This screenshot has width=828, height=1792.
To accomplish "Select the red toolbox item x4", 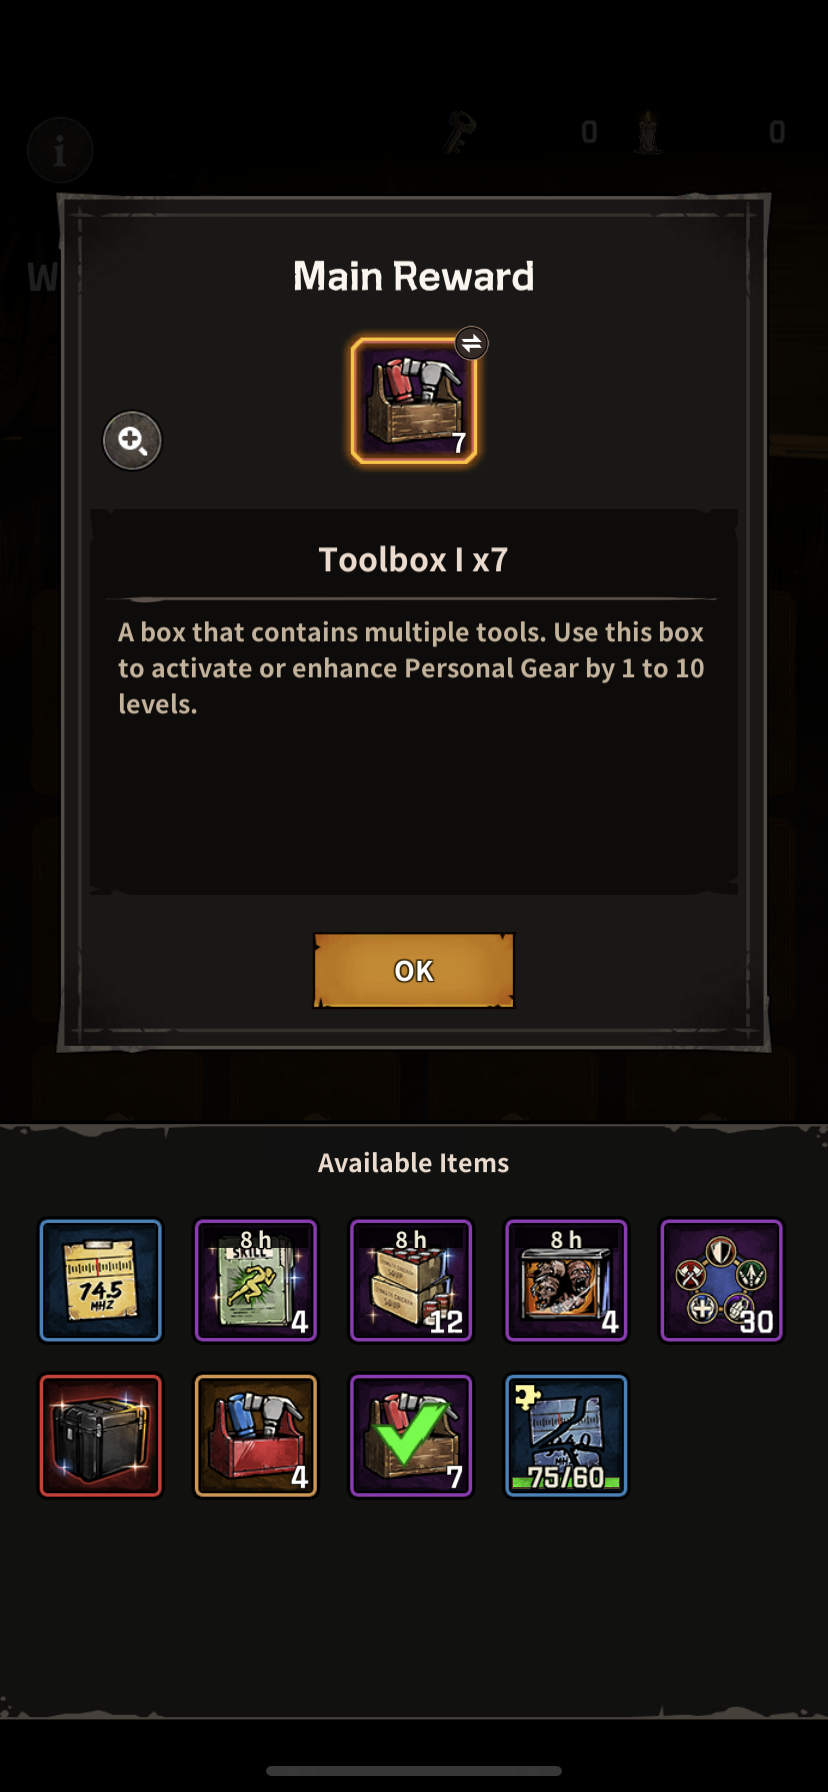I will click(x=256, y=1436).
